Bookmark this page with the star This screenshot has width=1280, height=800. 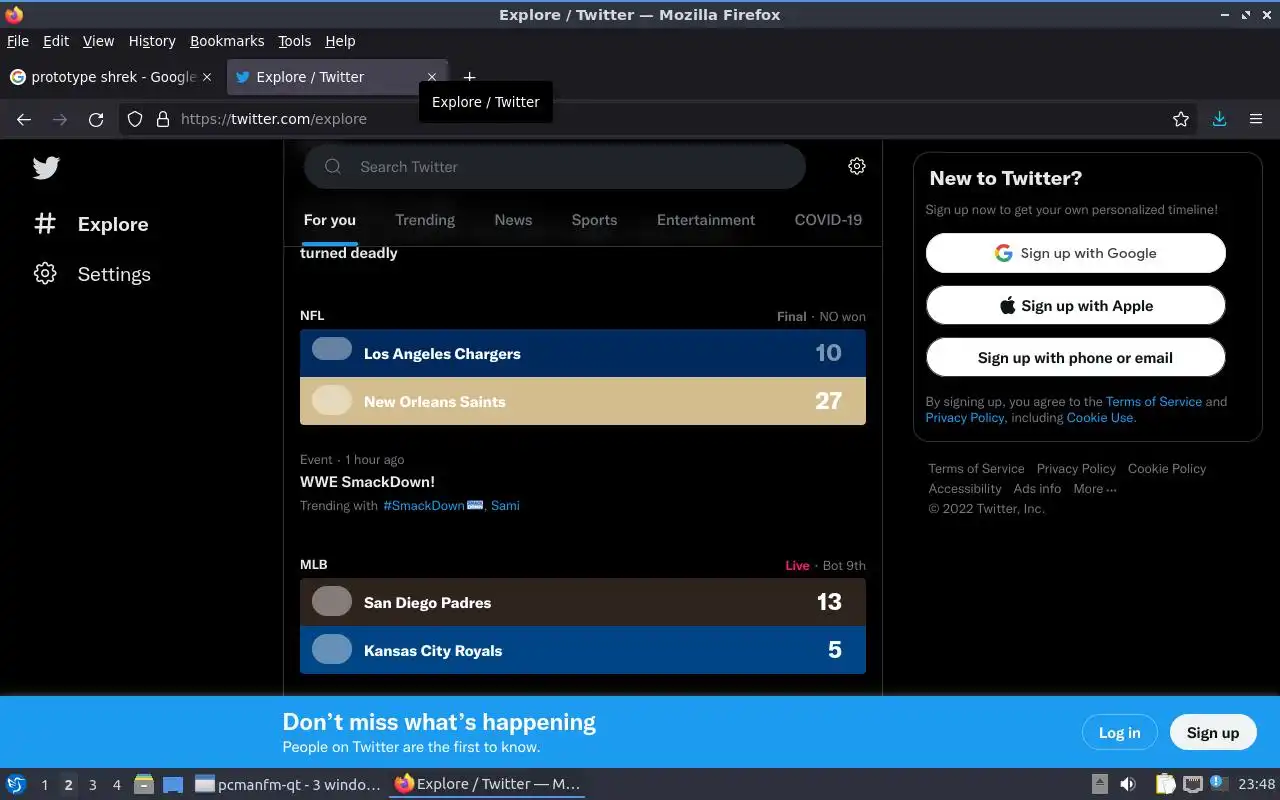1181,119
